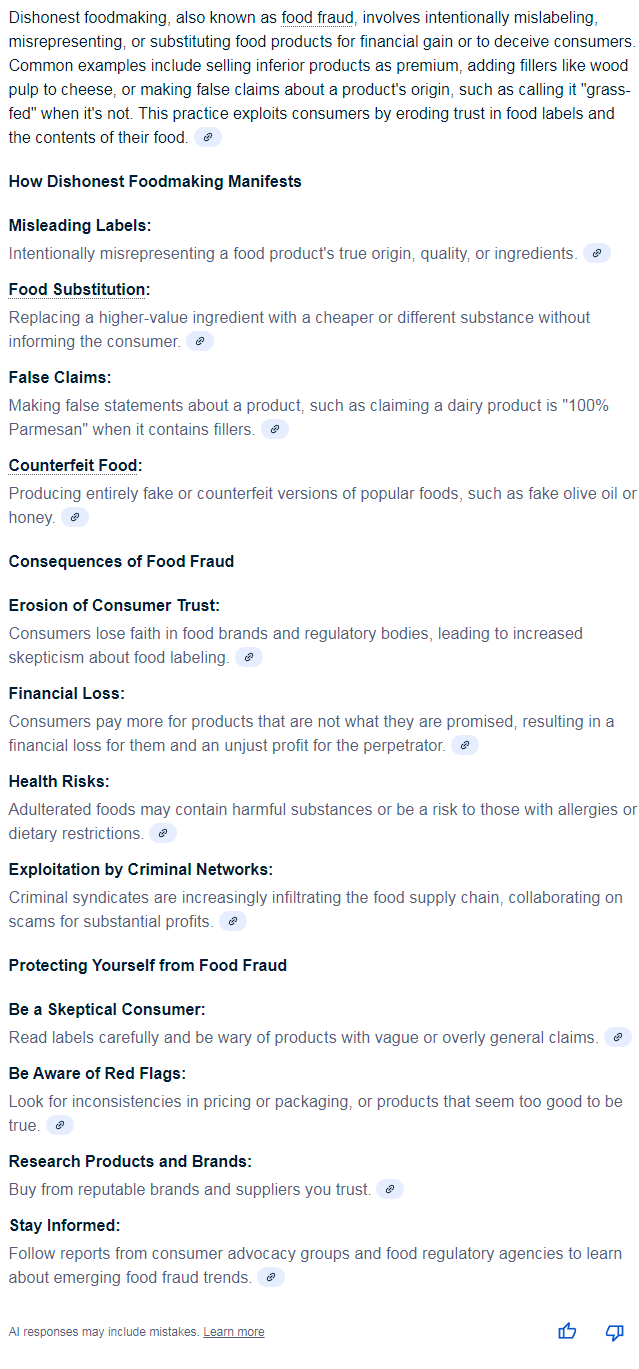The height and width of the screenshot is (1369, 639).
Task: Open source link icon after Skeptical Consumer advice
Action: pyautogui.click(x=618, y=1038)
